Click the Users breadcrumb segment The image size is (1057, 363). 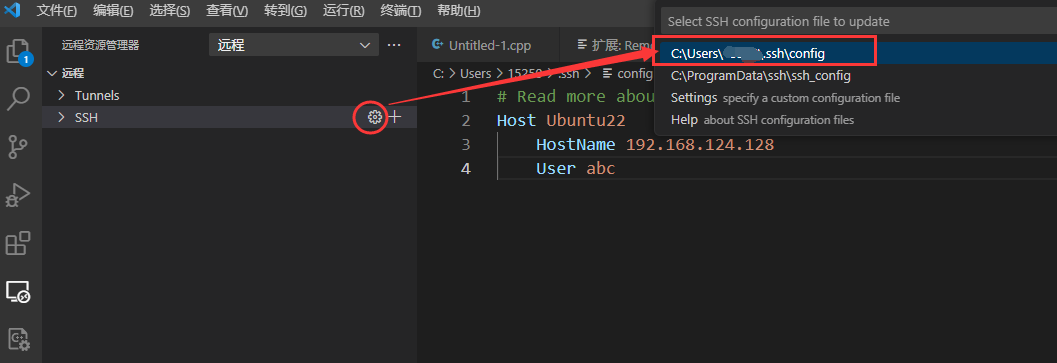click(475, 74)
